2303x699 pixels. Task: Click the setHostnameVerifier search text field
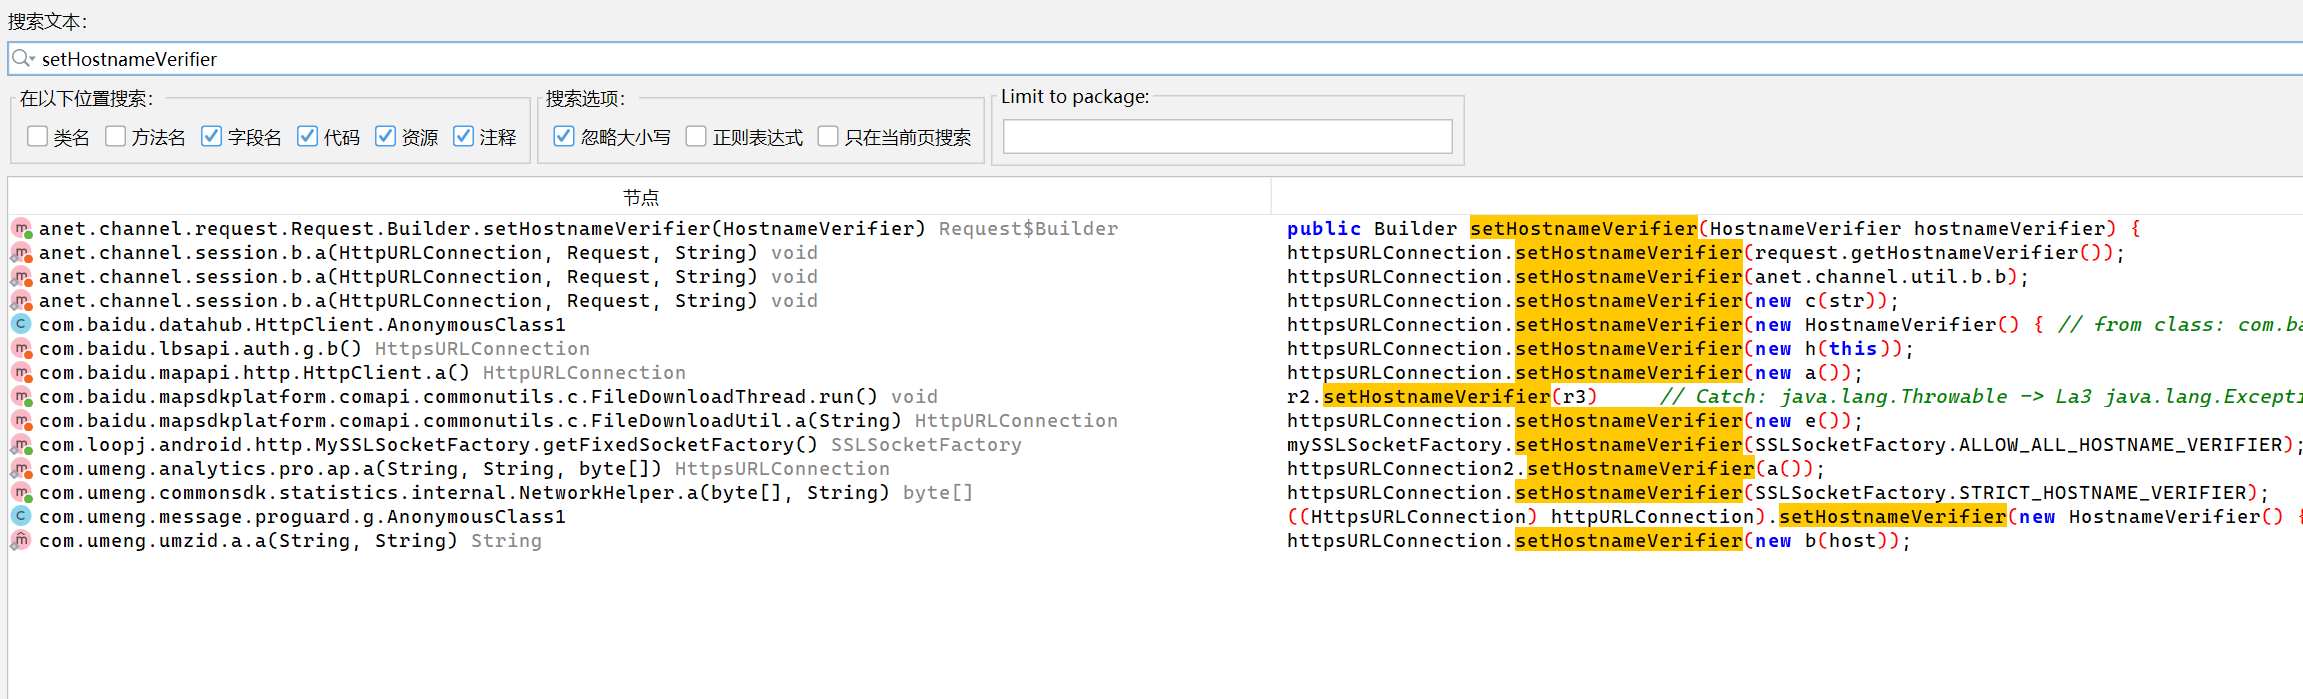[x=1100, y=59]
